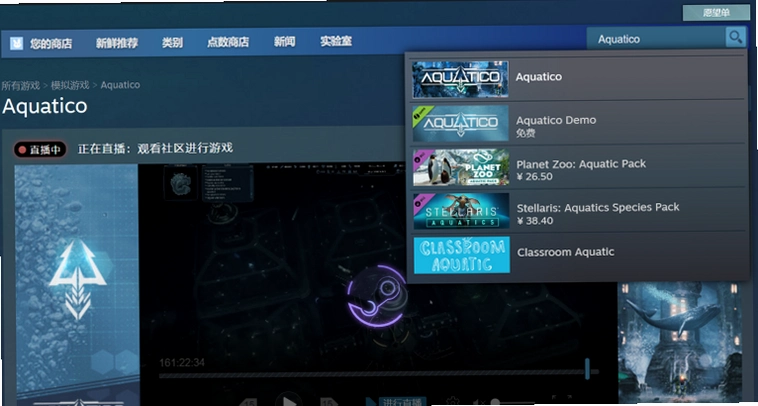Go to the 点数商店 tab

[x=228, y=42]
